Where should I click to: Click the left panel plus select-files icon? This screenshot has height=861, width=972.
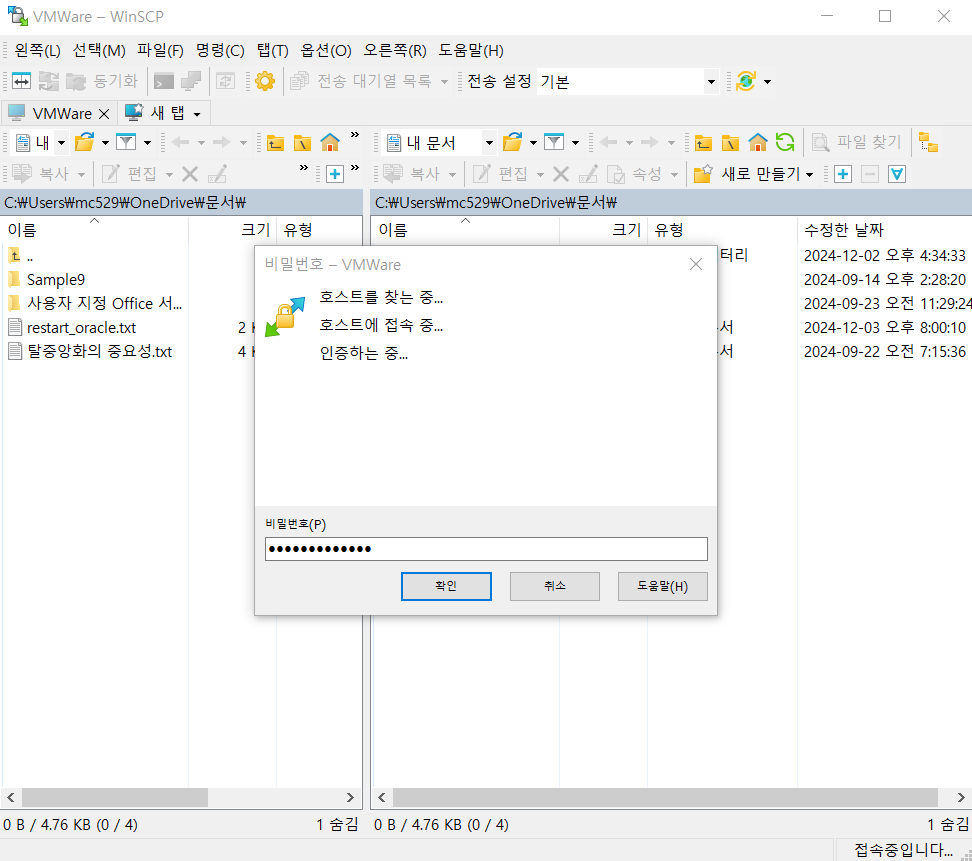335,174
